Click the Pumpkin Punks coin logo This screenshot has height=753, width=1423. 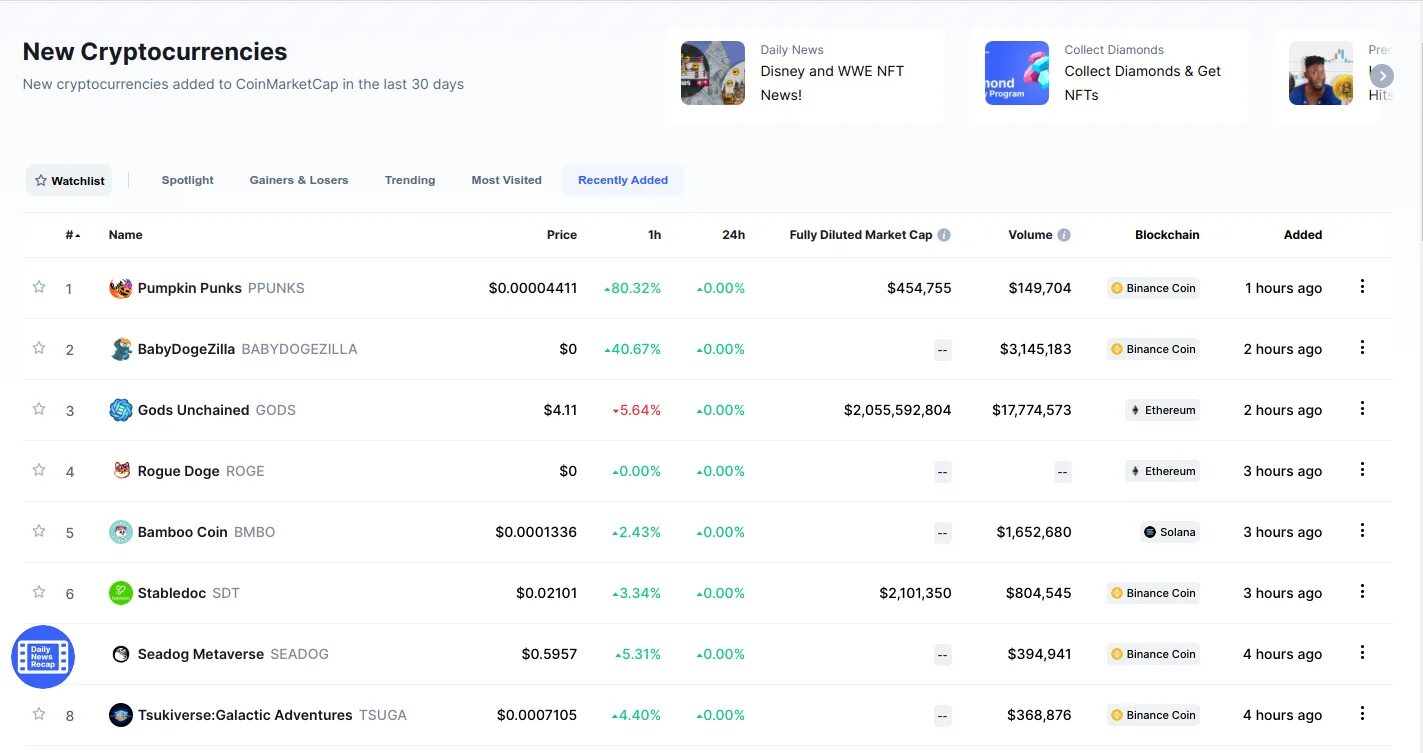point(121,288)
